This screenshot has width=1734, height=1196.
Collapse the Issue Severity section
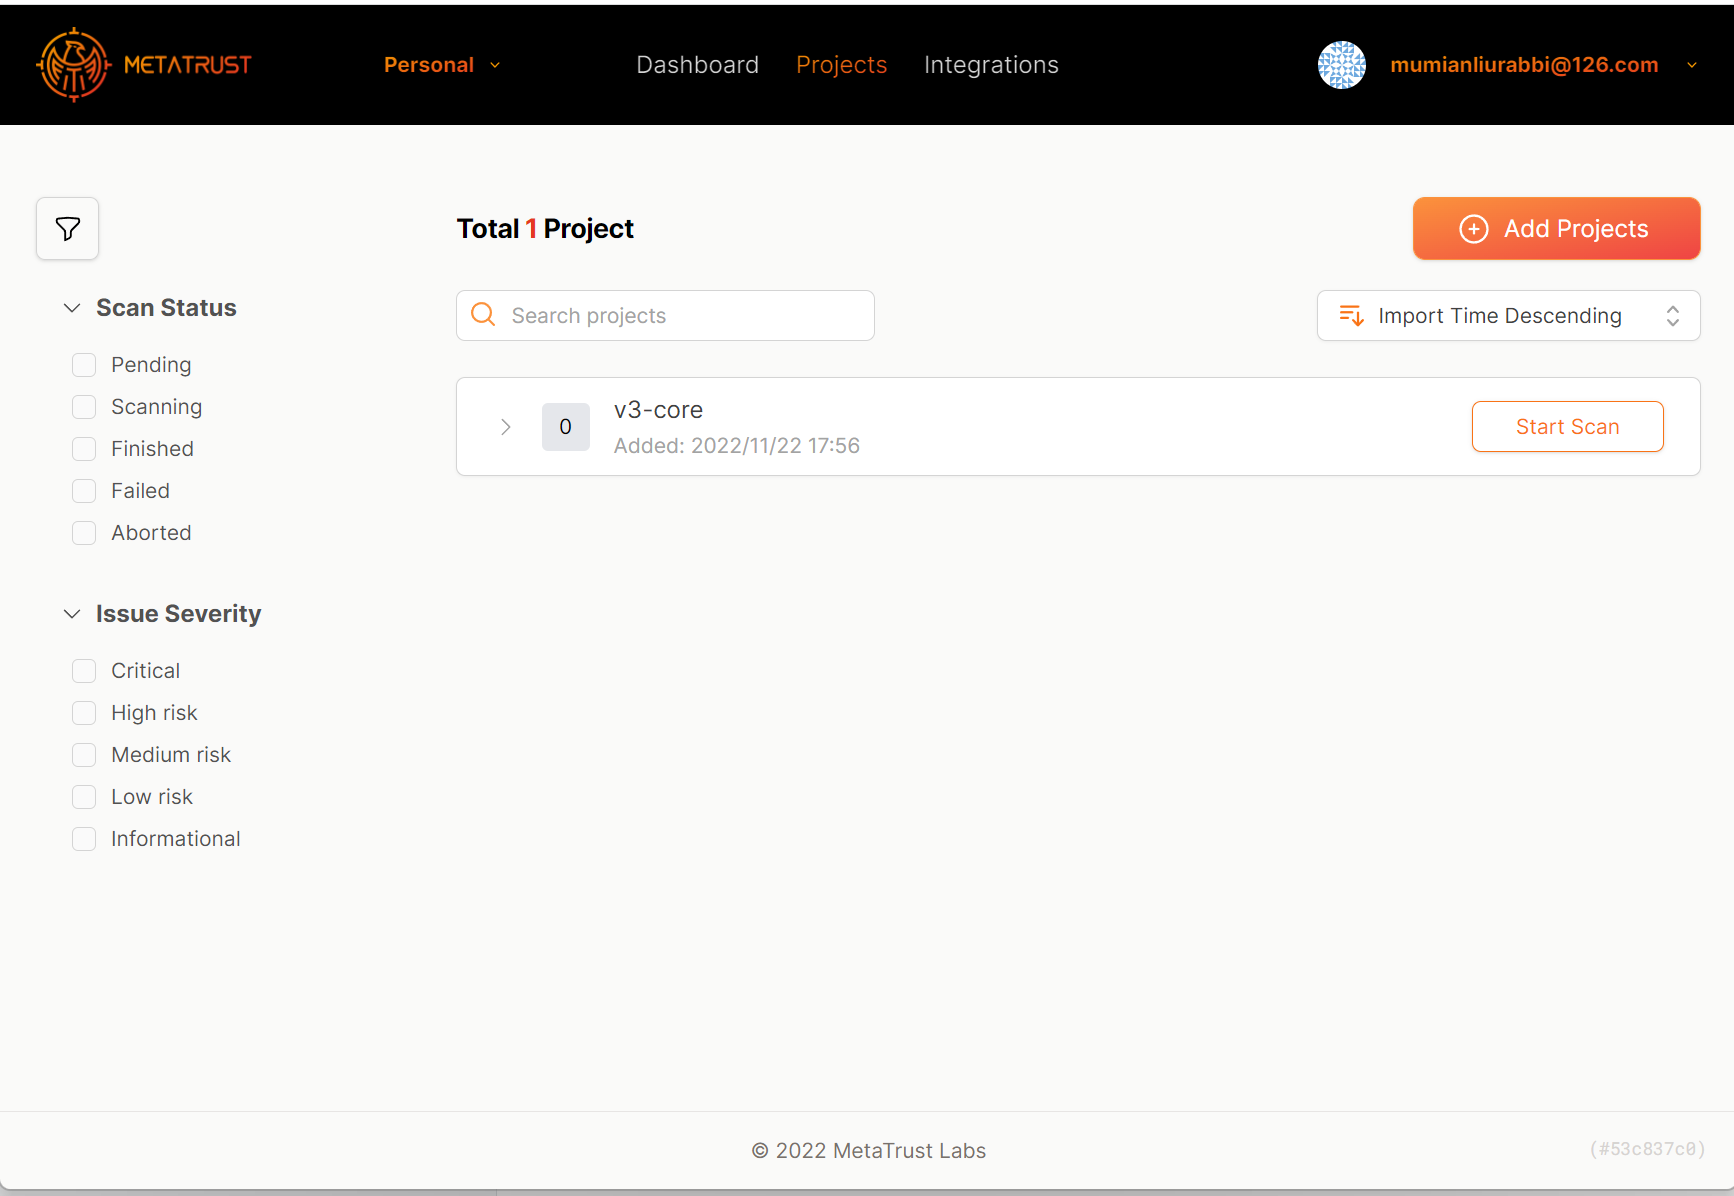tap(72, 614)
